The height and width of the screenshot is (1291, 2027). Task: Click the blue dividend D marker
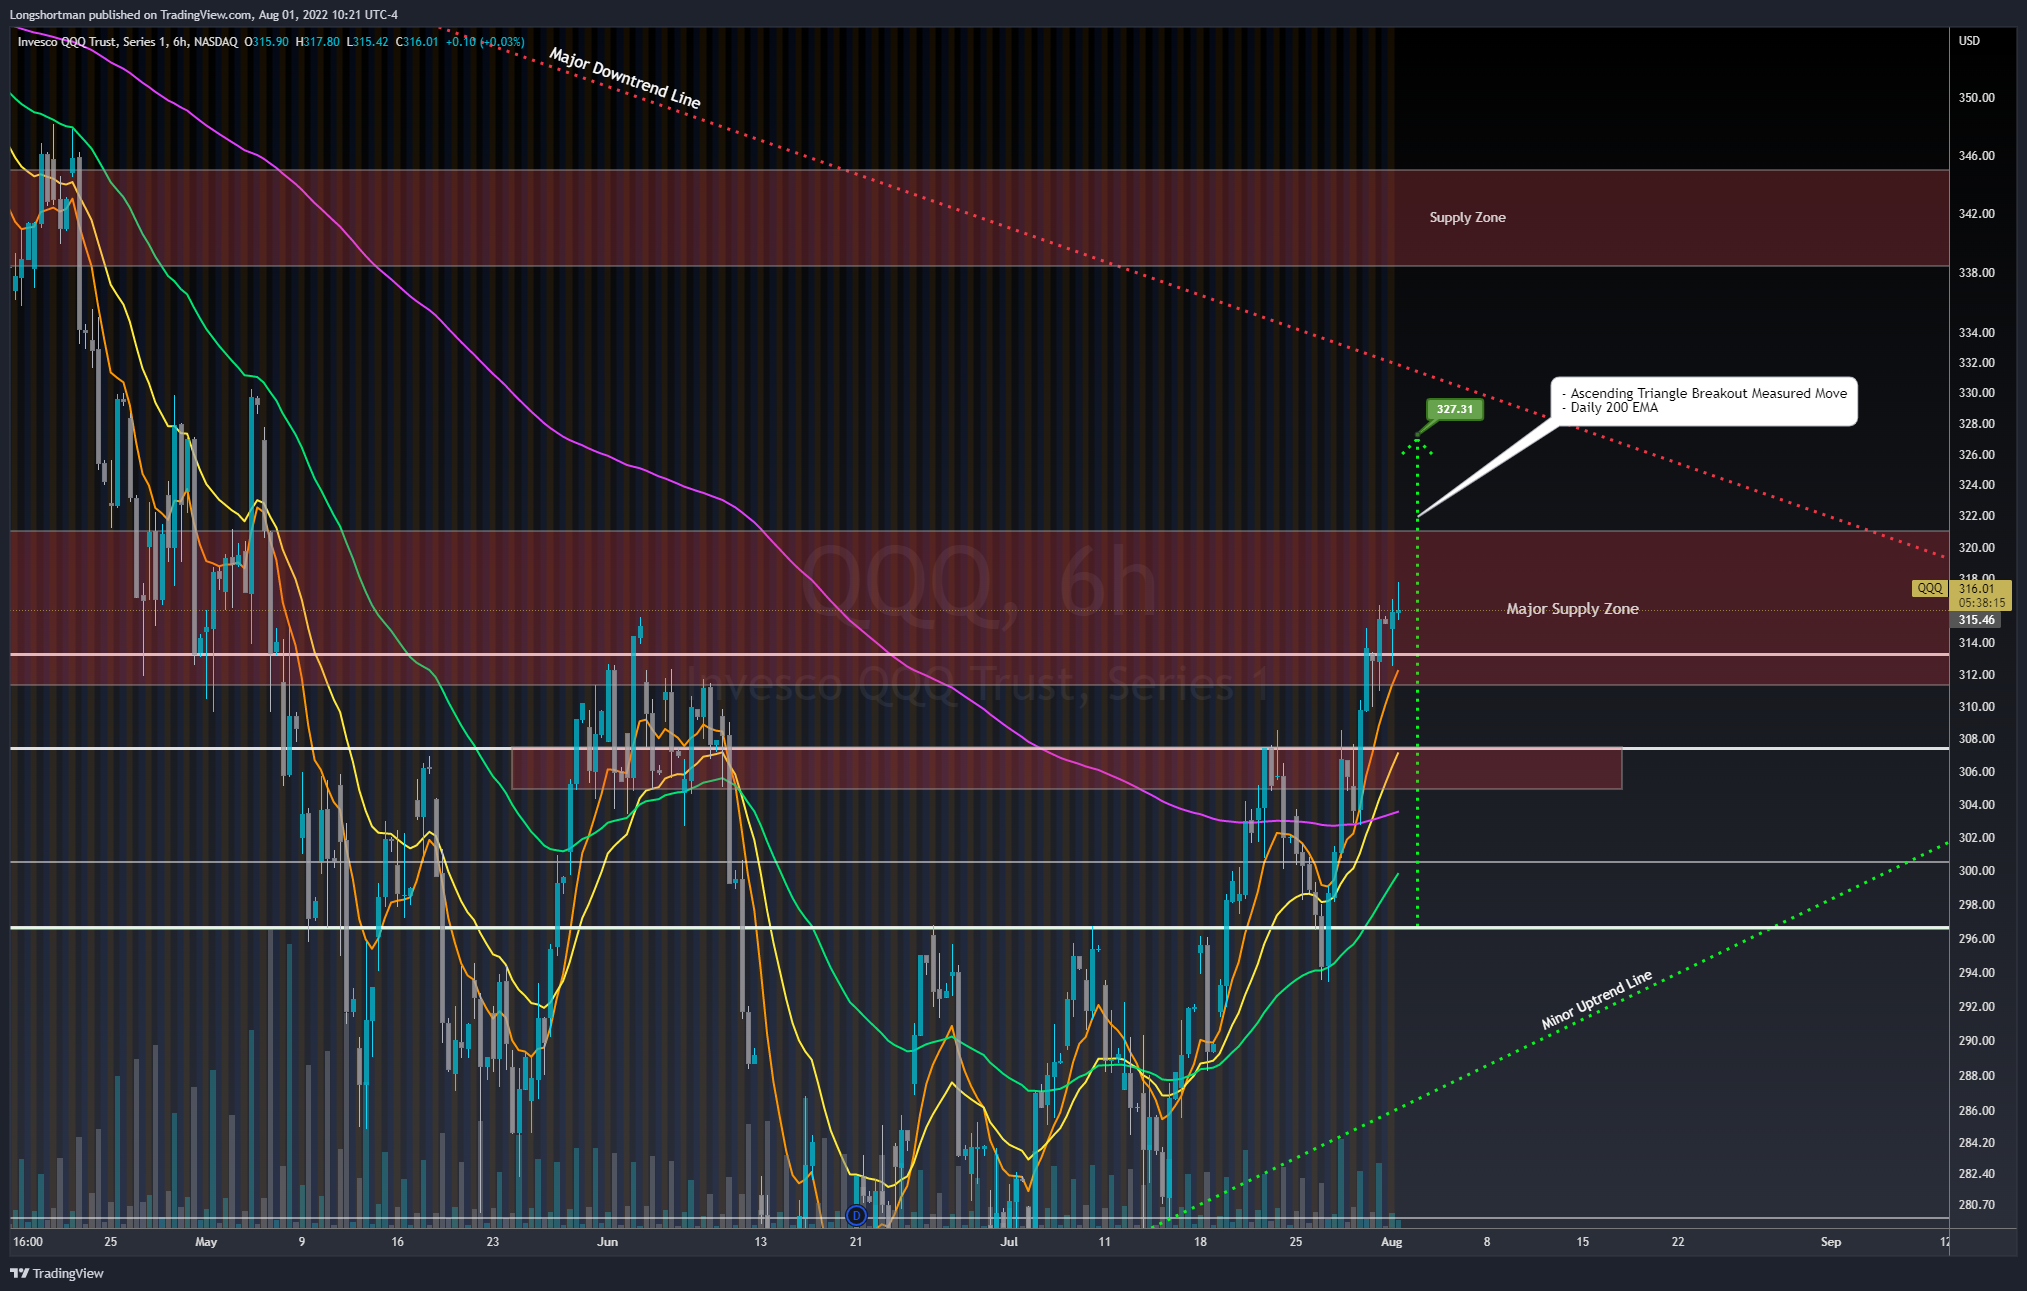856,1215
